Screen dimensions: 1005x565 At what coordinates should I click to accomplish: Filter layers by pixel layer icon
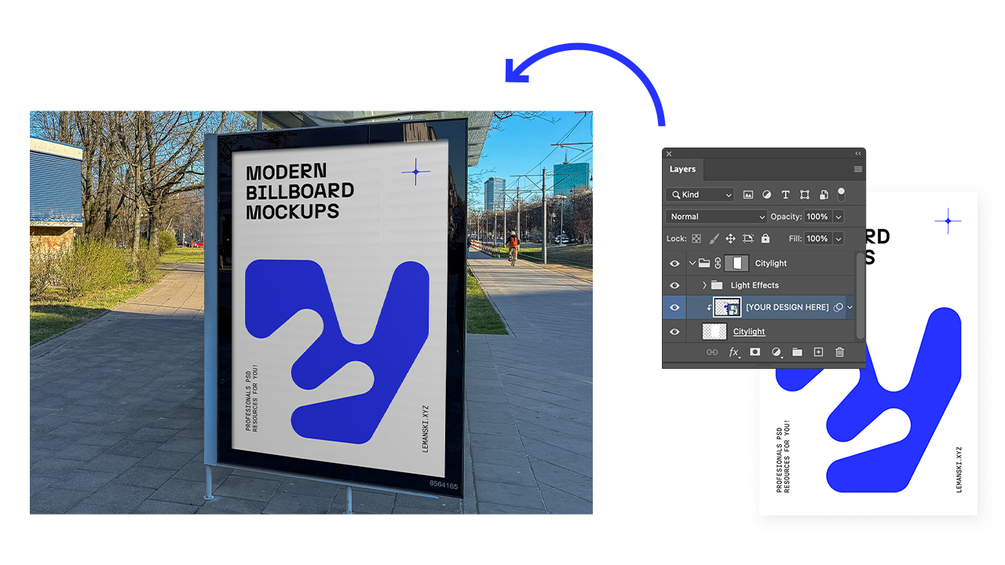click(x=747, y=195)
